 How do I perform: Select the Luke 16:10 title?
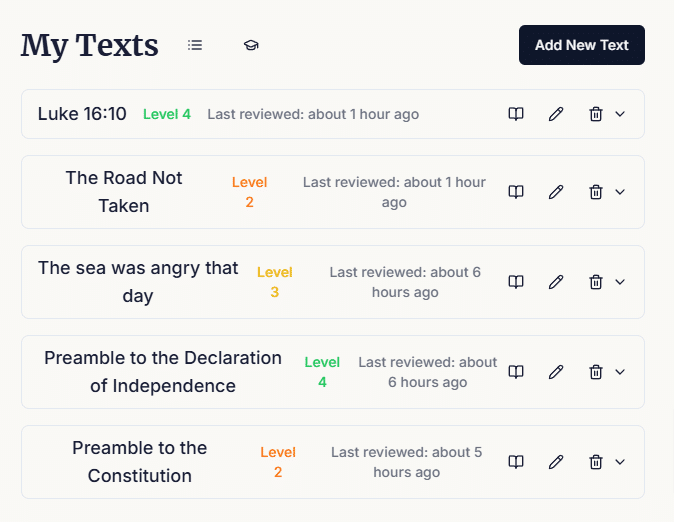pyautogui.click(x=82, y=114)
